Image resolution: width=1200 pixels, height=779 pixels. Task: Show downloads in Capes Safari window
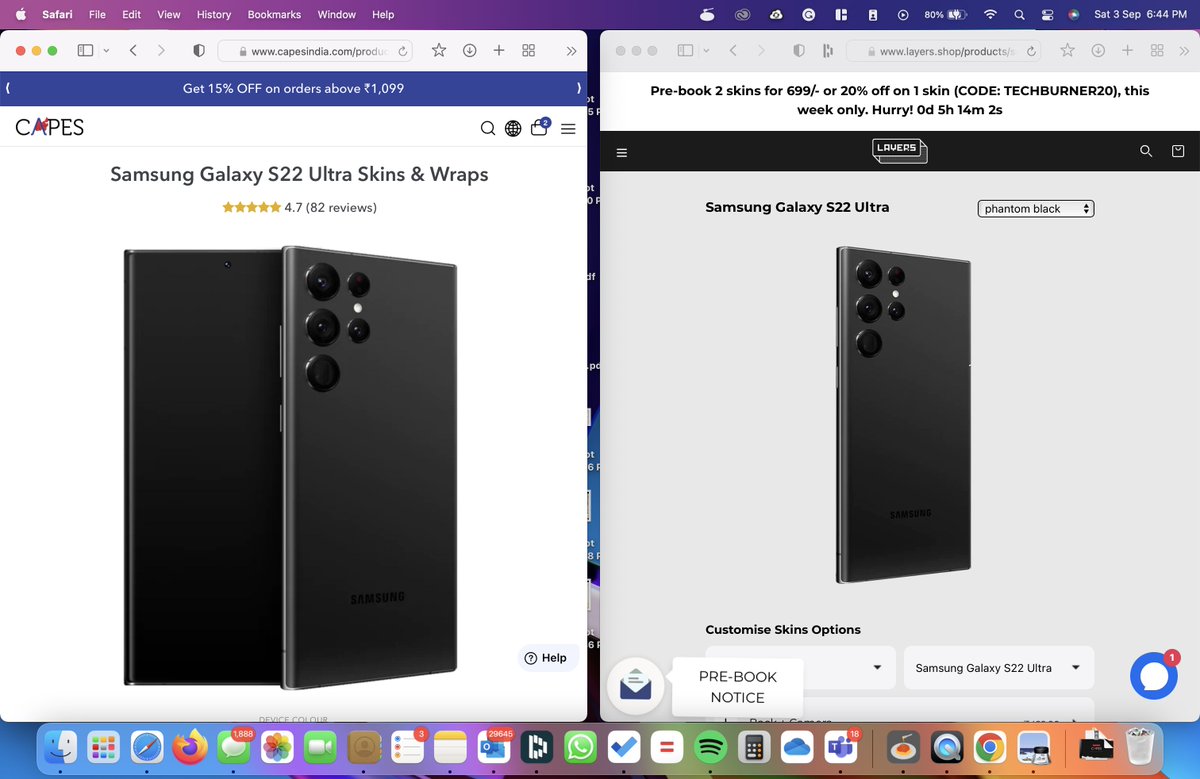pyautogui.click(x=469, y=50)
